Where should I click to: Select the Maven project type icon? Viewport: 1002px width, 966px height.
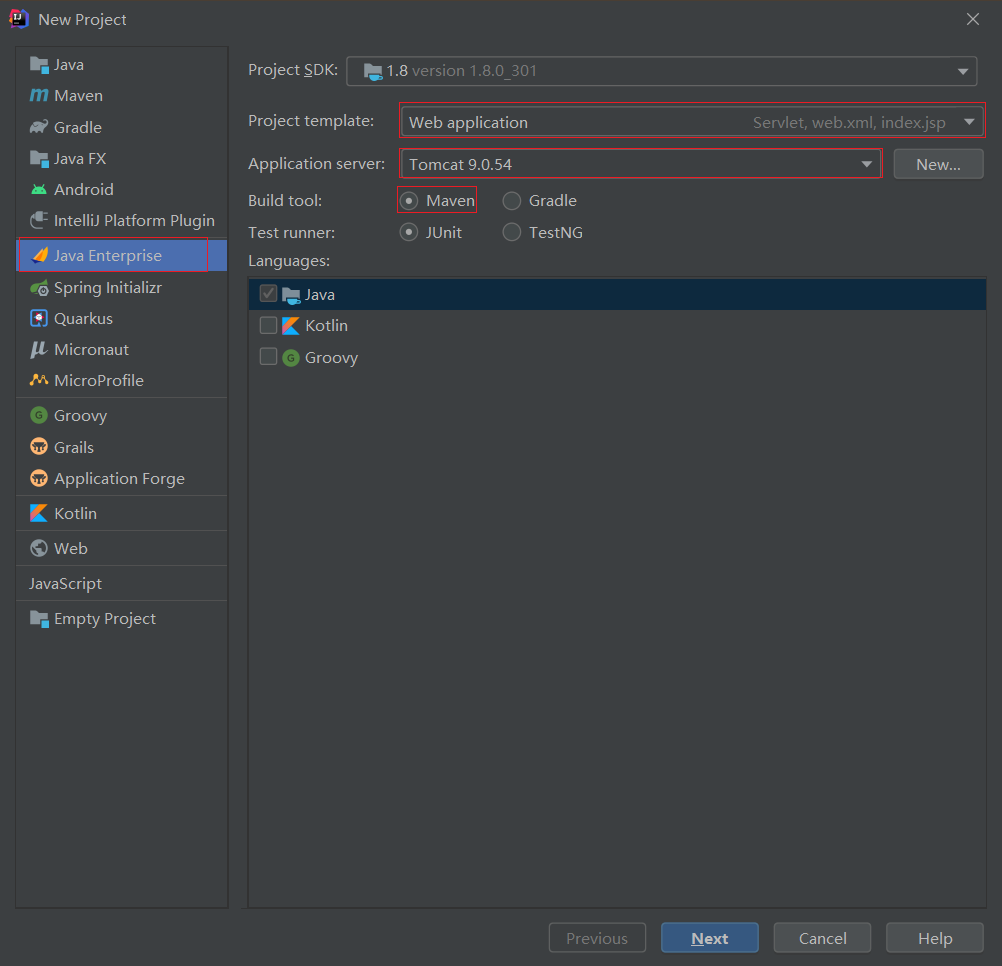(39, 96)
